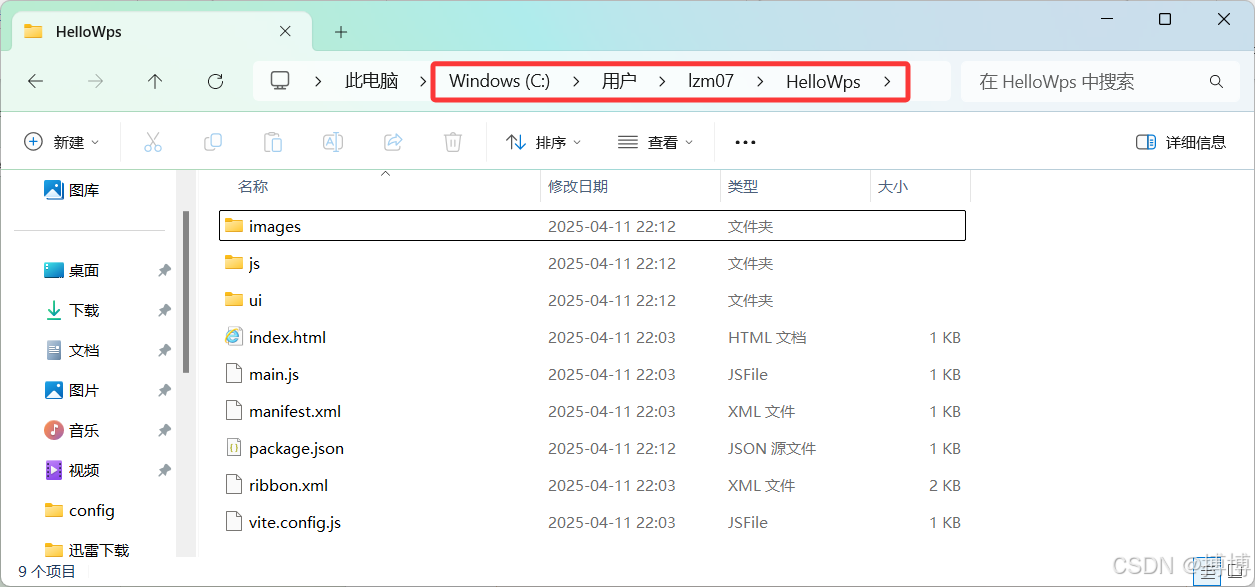Click the 2 KB size of ribbon.xml
Image resolution: width=1255 pixels, height=587 pixels.
coord(945,486)
